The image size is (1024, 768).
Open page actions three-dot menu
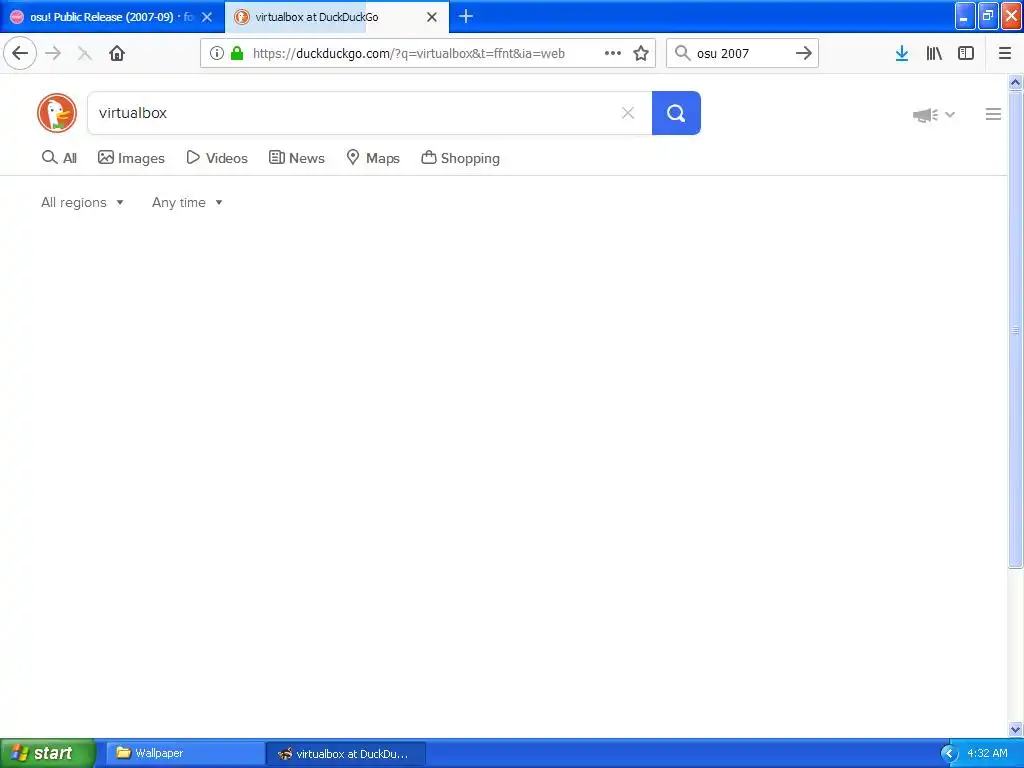pos(613,54)
